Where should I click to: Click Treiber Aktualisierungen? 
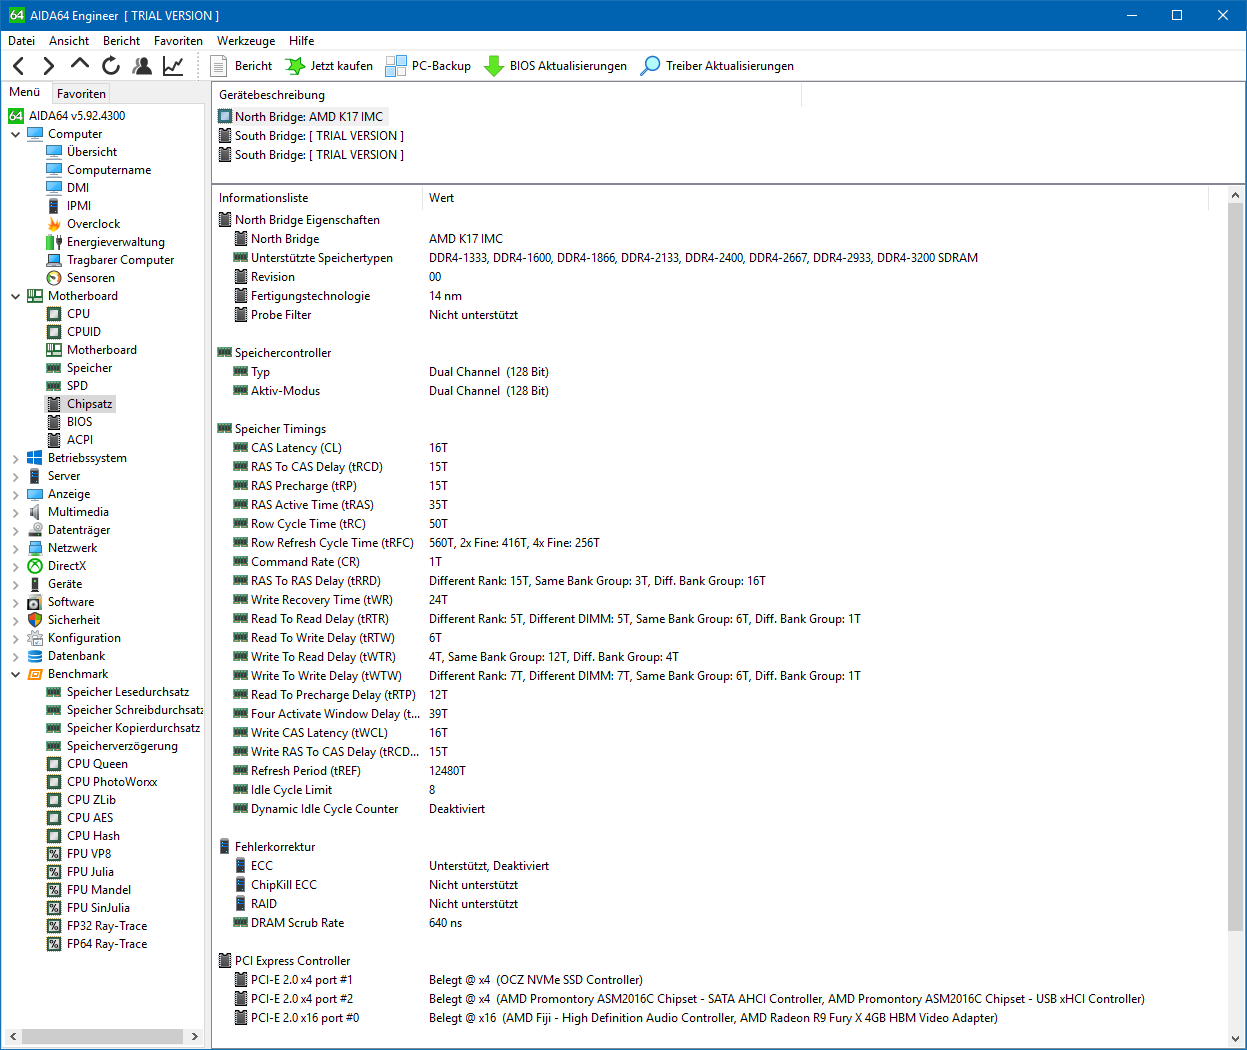pyautogui.click(x=717, y=66)
